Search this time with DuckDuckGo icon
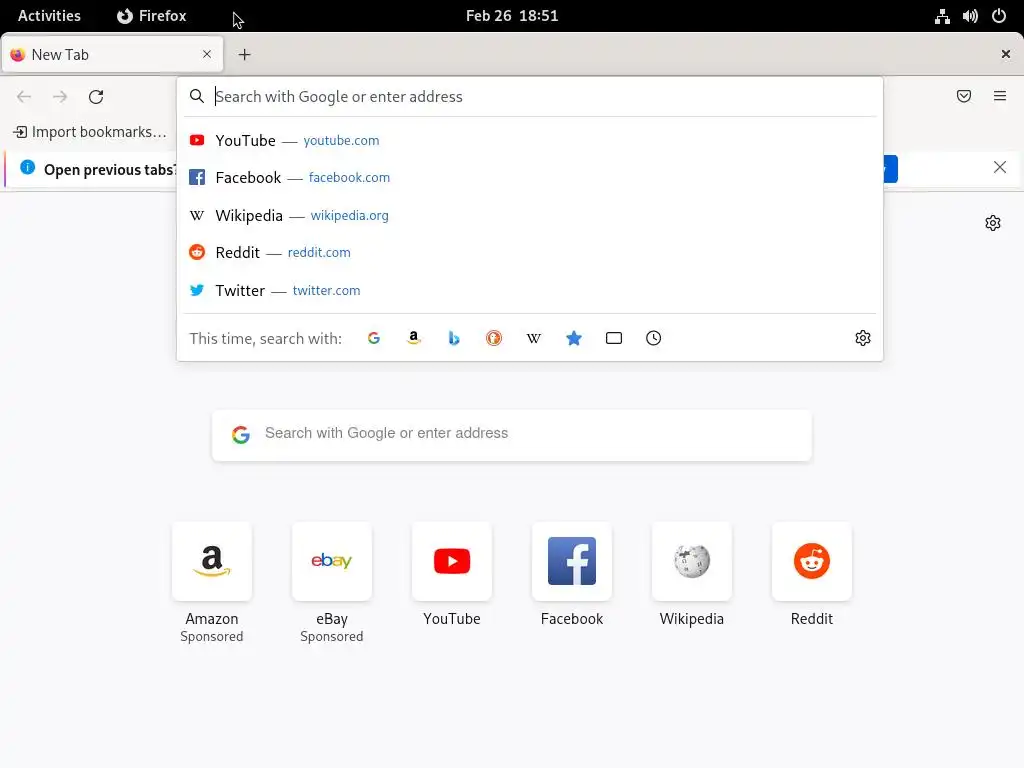This screenshot has height=768, width=1024. coord(494,338)
